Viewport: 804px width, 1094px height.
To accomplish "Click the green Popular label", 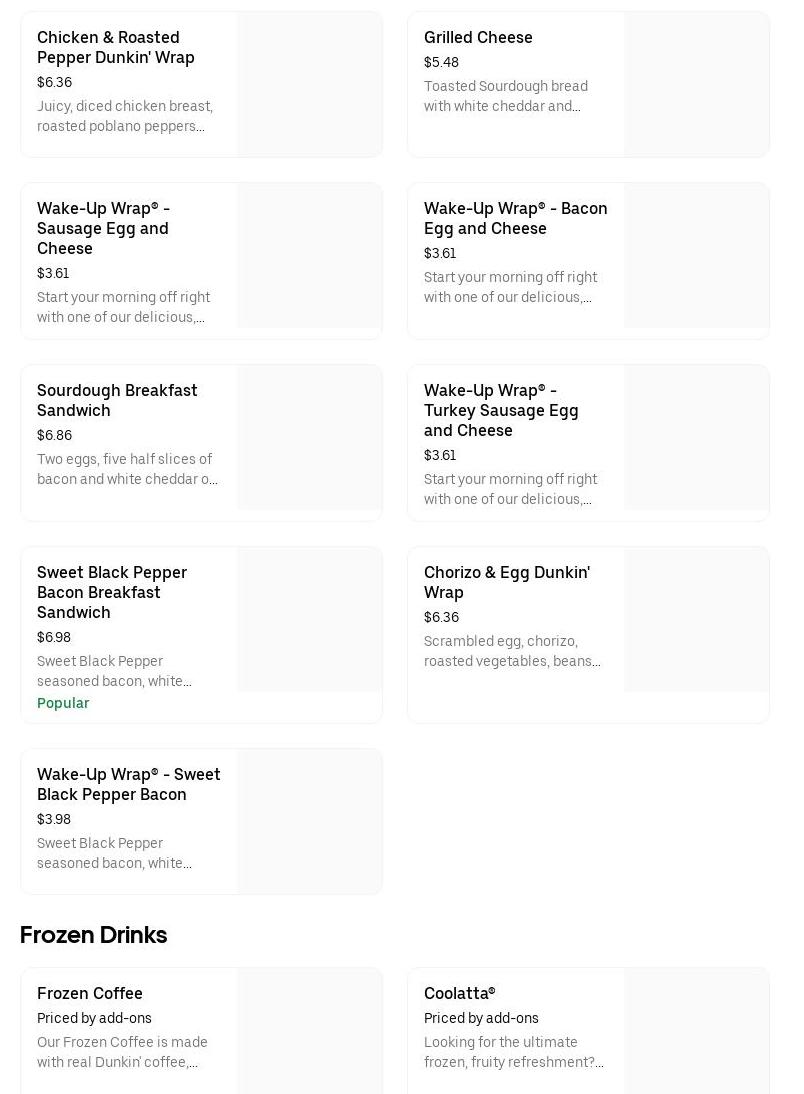I will click(63, 703).
